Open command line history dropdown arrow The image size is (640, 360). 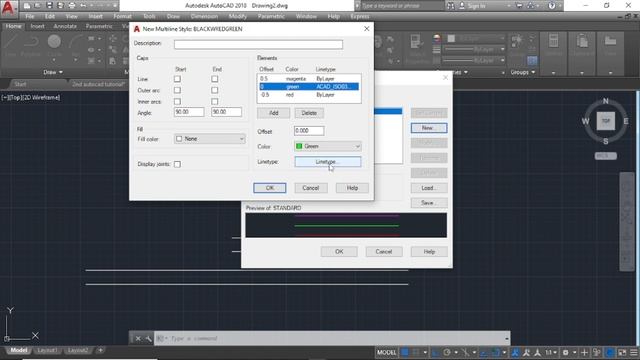click(x=507, y=338)
